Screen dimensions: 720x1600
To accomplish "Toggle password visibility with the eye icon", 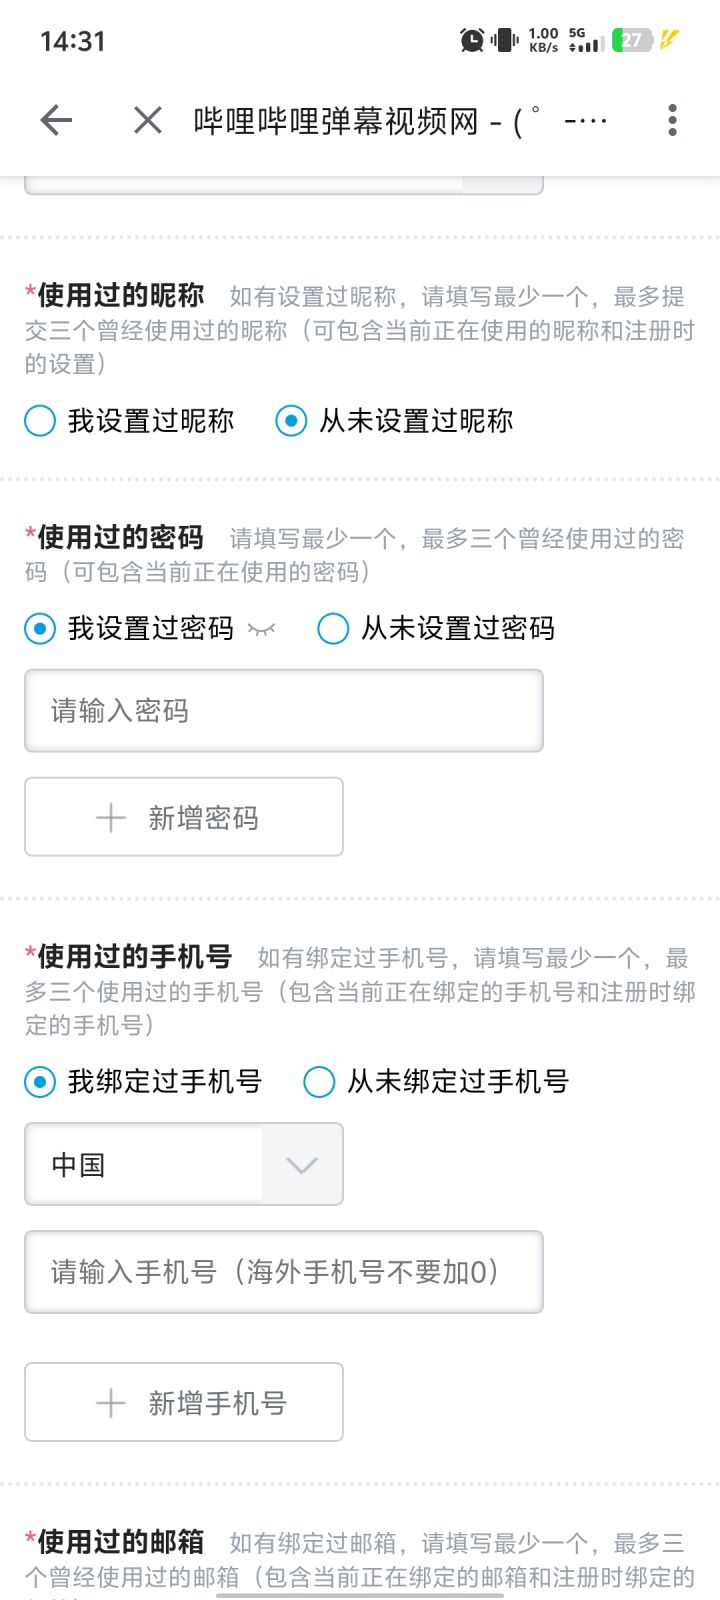I will pyautogui.click(x=262, y=629).
